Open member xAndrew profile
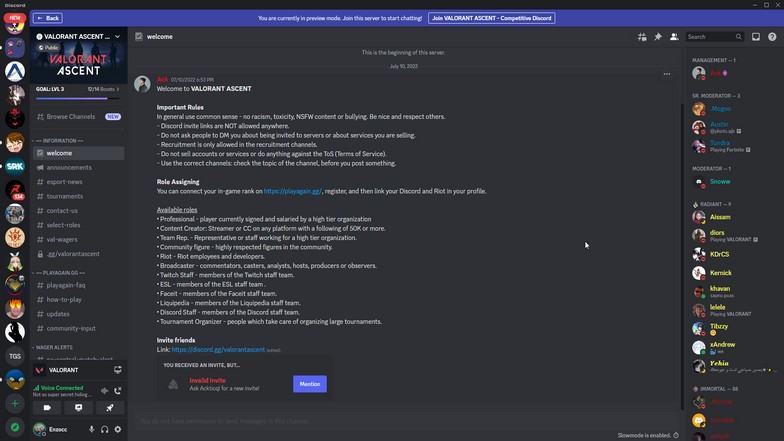Viewport: 784px width, 441px height. [x=731, y=347]
